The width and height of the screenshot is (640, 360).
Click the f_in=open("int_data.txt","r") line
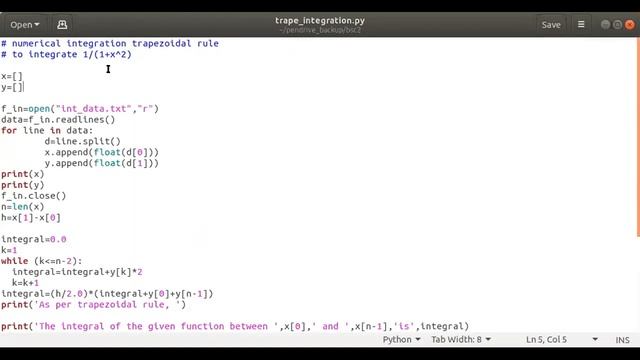pyautogui.click(x=80, y=109)
